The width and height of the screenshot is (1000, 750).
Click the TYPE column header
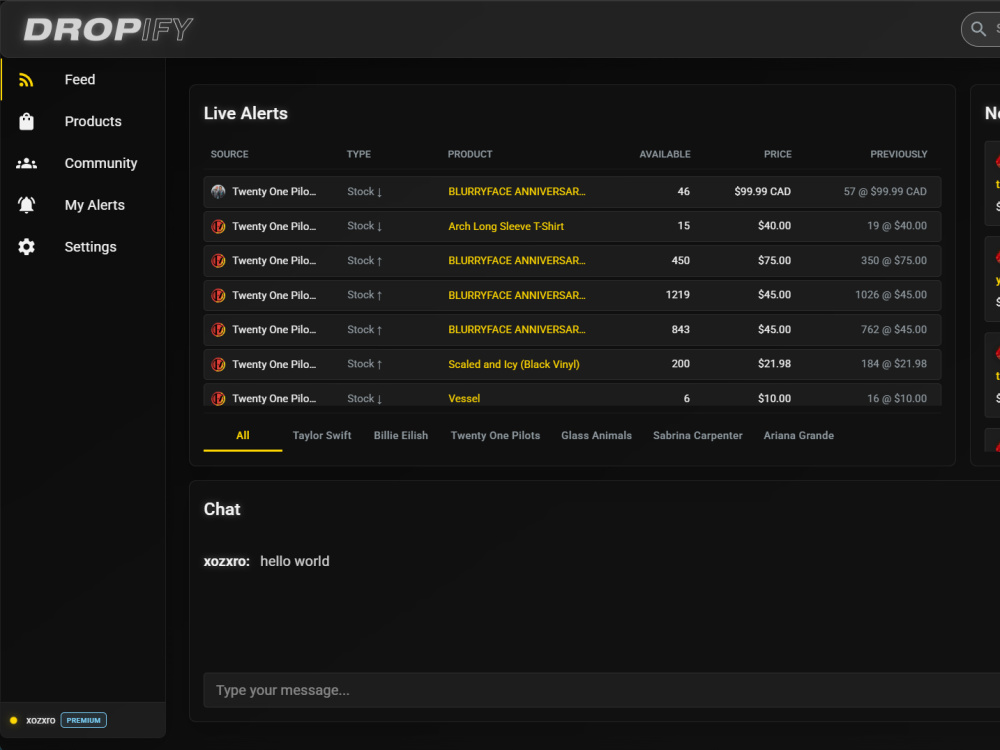coord(358,154)
